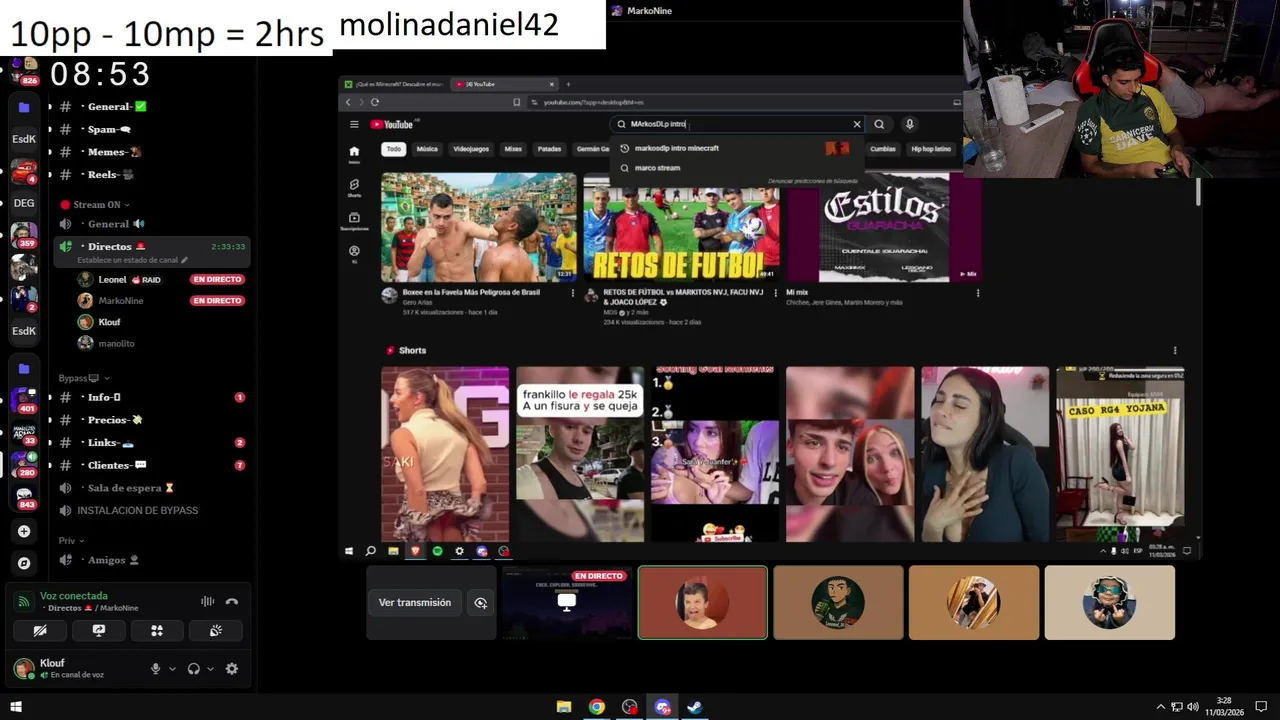Select EN DIRECTO stream preview tile
Screen dimensions: 1280x720
pyautogui.click(x=567, y=603)
